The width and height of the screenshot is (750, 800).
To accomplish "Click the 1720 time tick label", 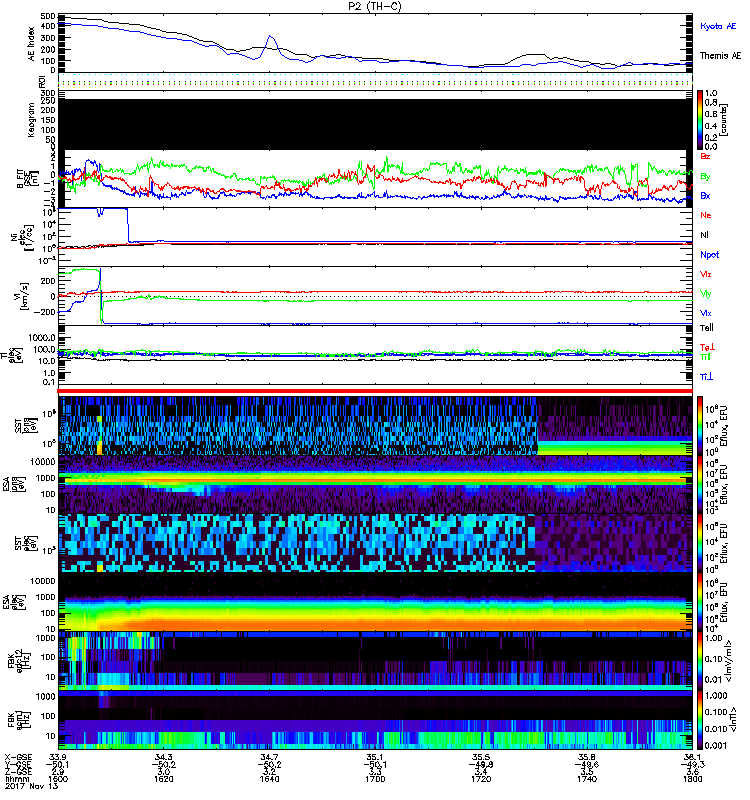I will tap(481, 779).
